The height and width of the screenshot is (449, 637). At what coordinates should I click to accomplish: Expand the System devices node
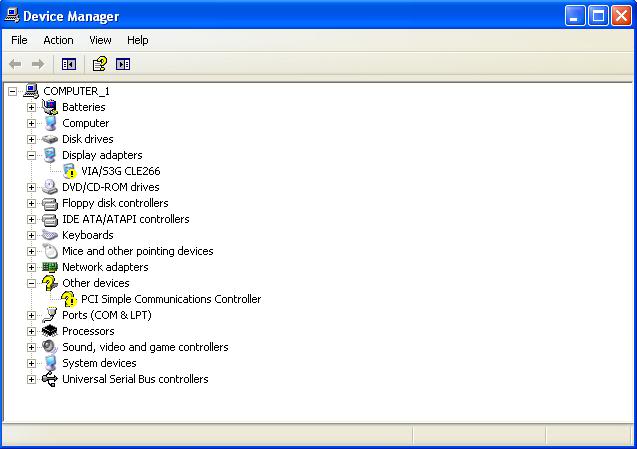click(x=31, y=363)
